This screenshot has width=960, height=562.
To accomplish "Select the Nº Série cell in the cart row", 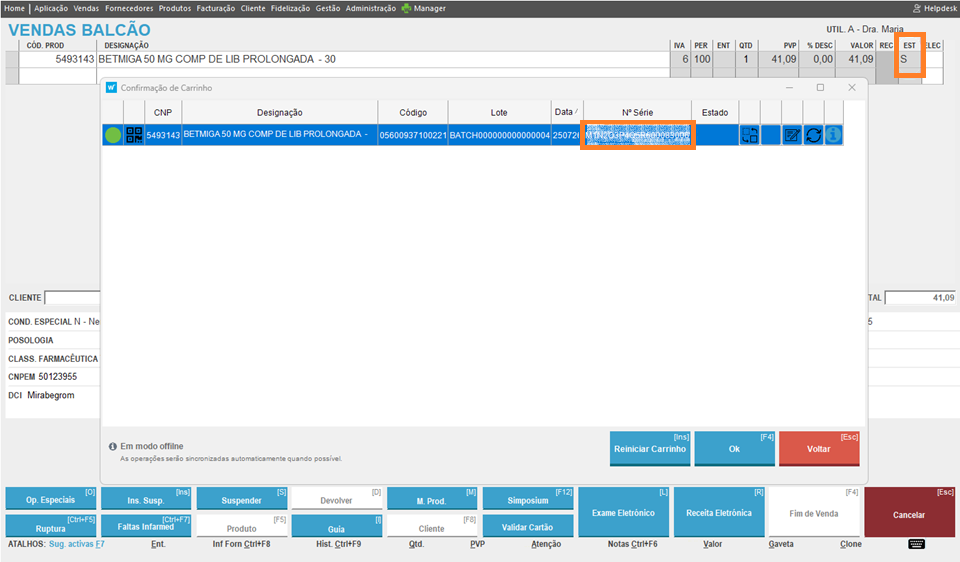I will (x=638, y=135).
